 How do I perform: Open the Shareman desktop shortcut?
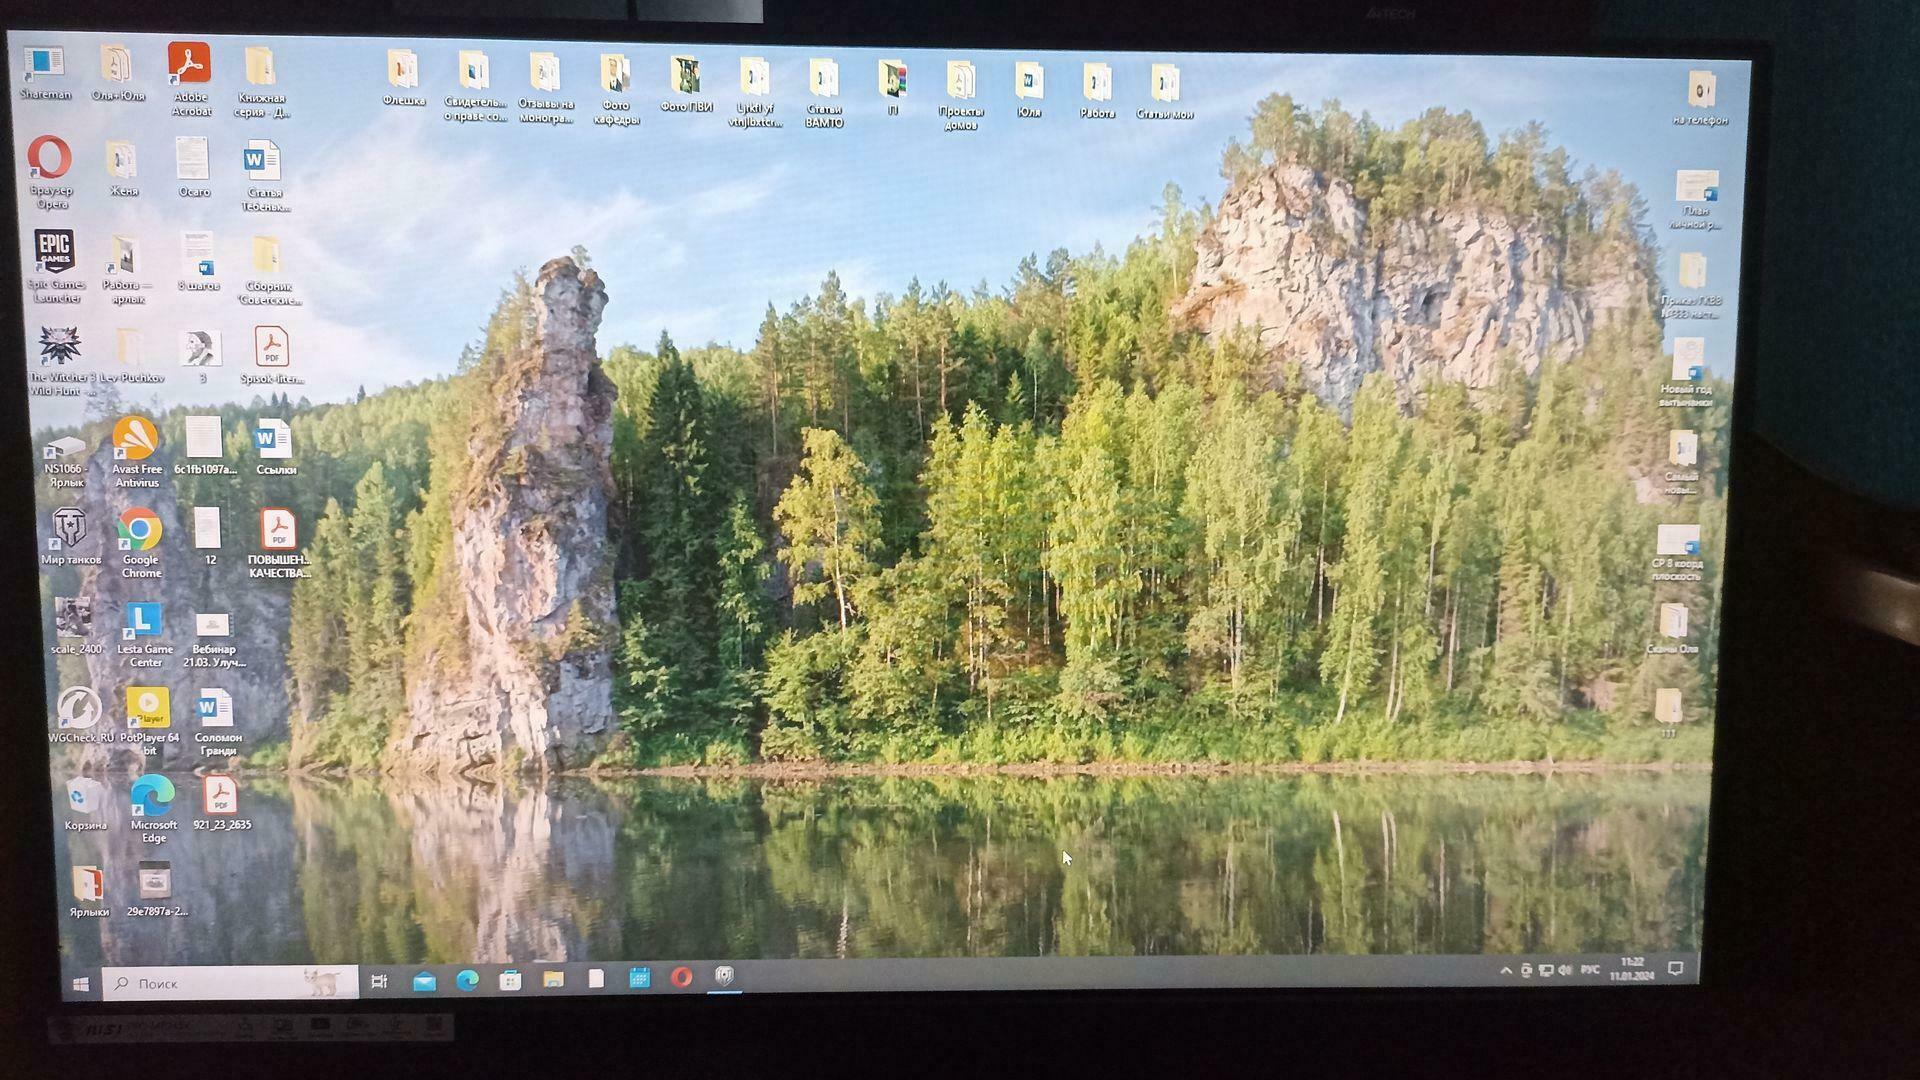pyautogui.click(x=44, y=72)
